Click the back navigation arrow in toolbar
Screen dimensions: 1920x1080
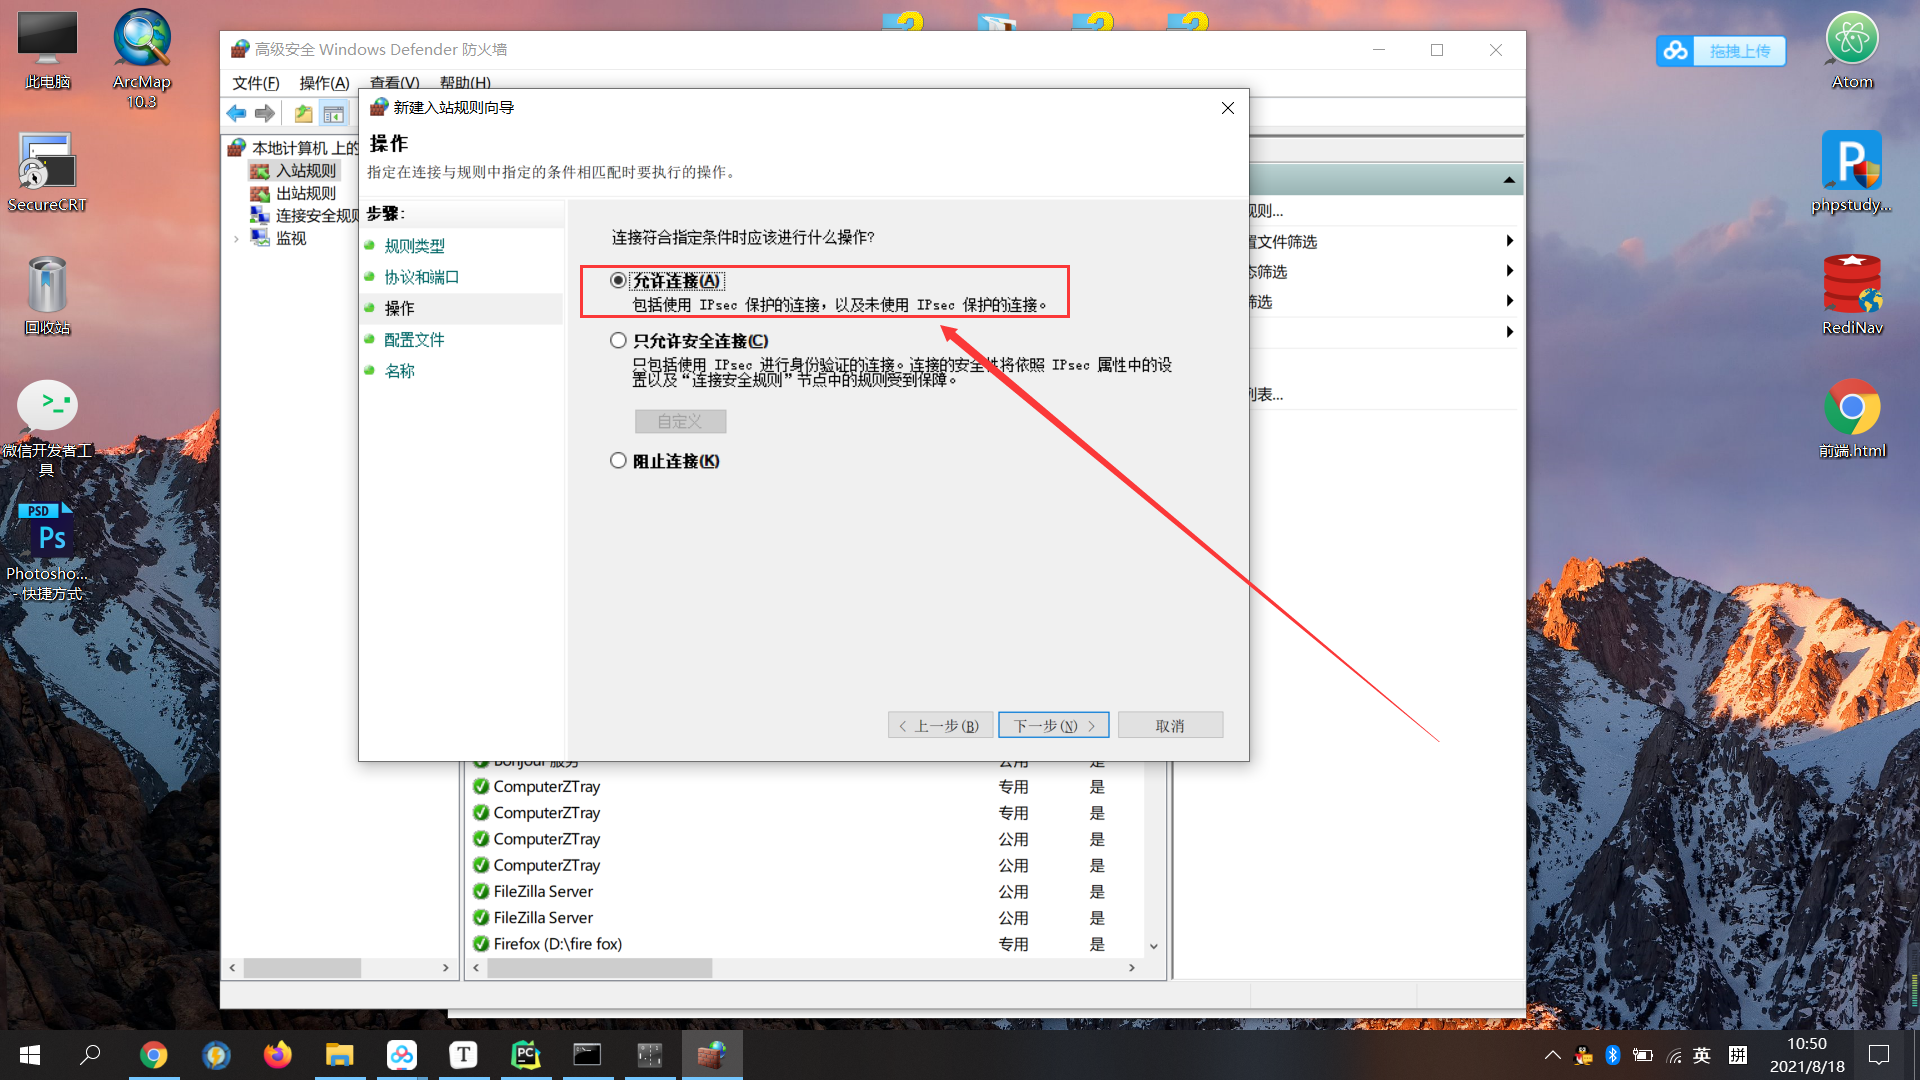point(237,113)
